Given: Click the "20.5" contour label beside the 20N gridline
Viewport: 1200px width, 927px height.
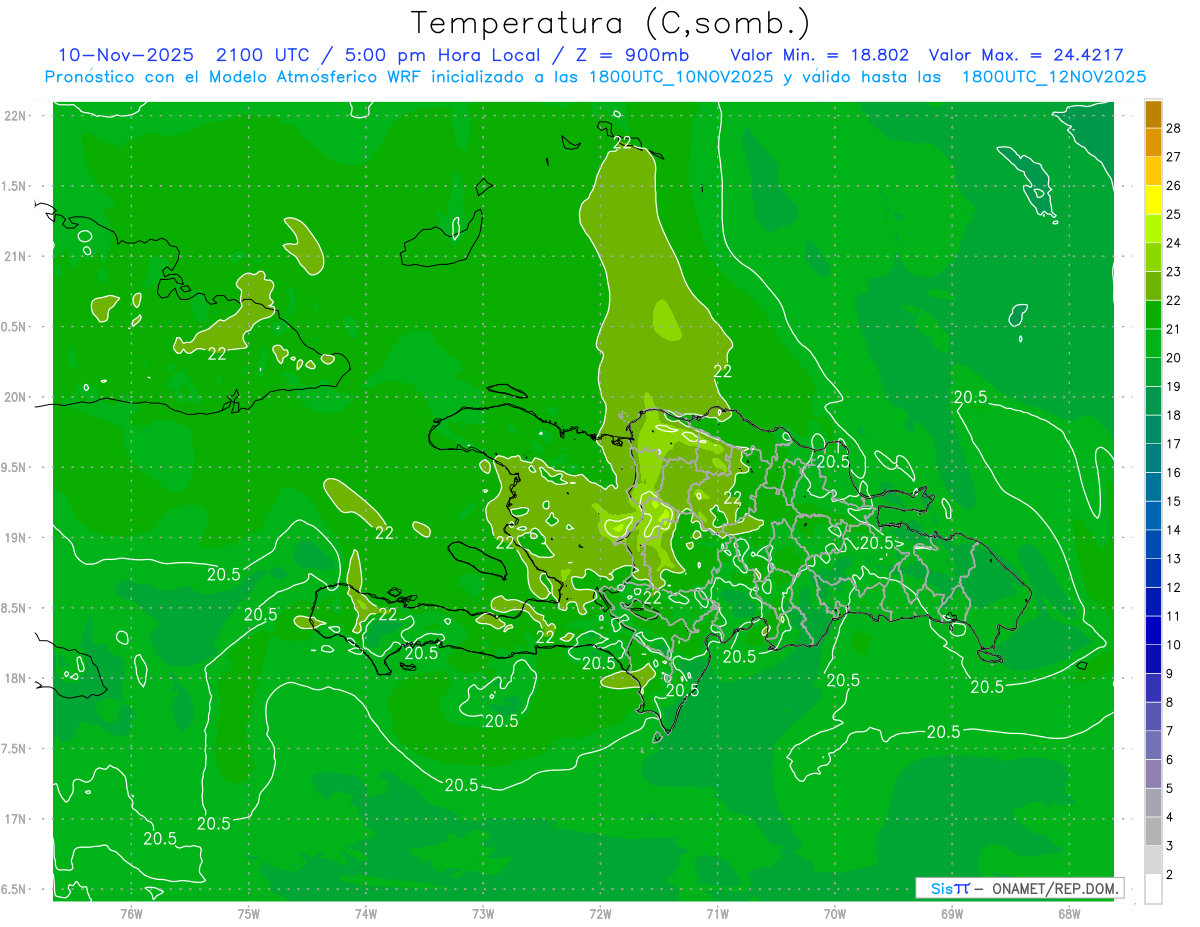Looking at the screenshot, I should pos(970,397).
